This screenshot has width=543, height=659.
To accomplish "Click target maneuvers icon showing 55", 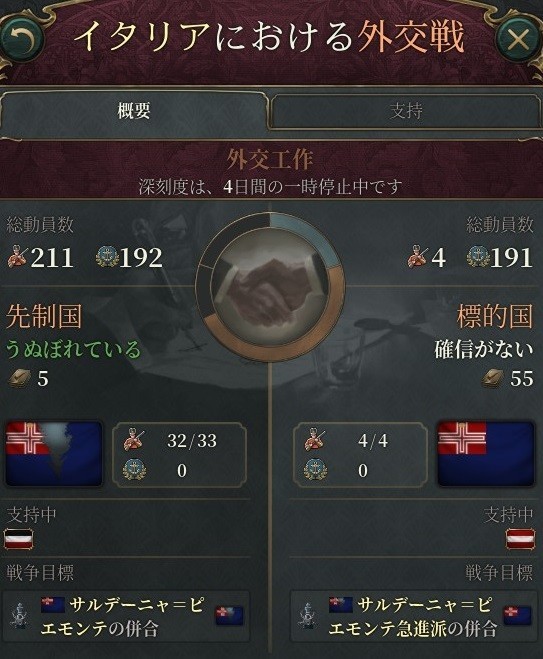I will (493, 378).
